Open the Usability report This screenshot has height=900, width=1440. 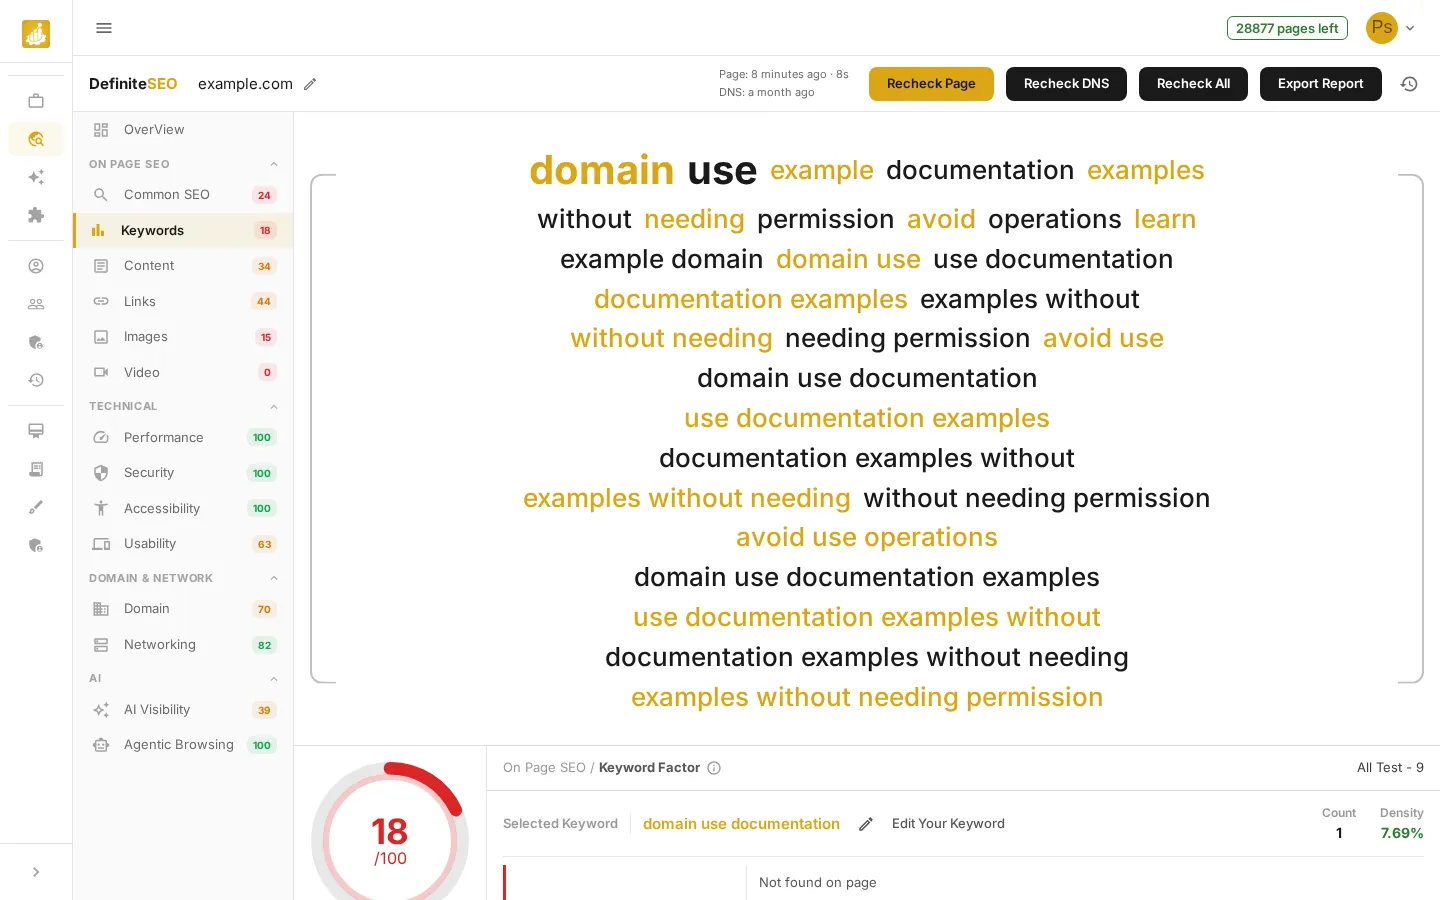click(x=183, y=544)
